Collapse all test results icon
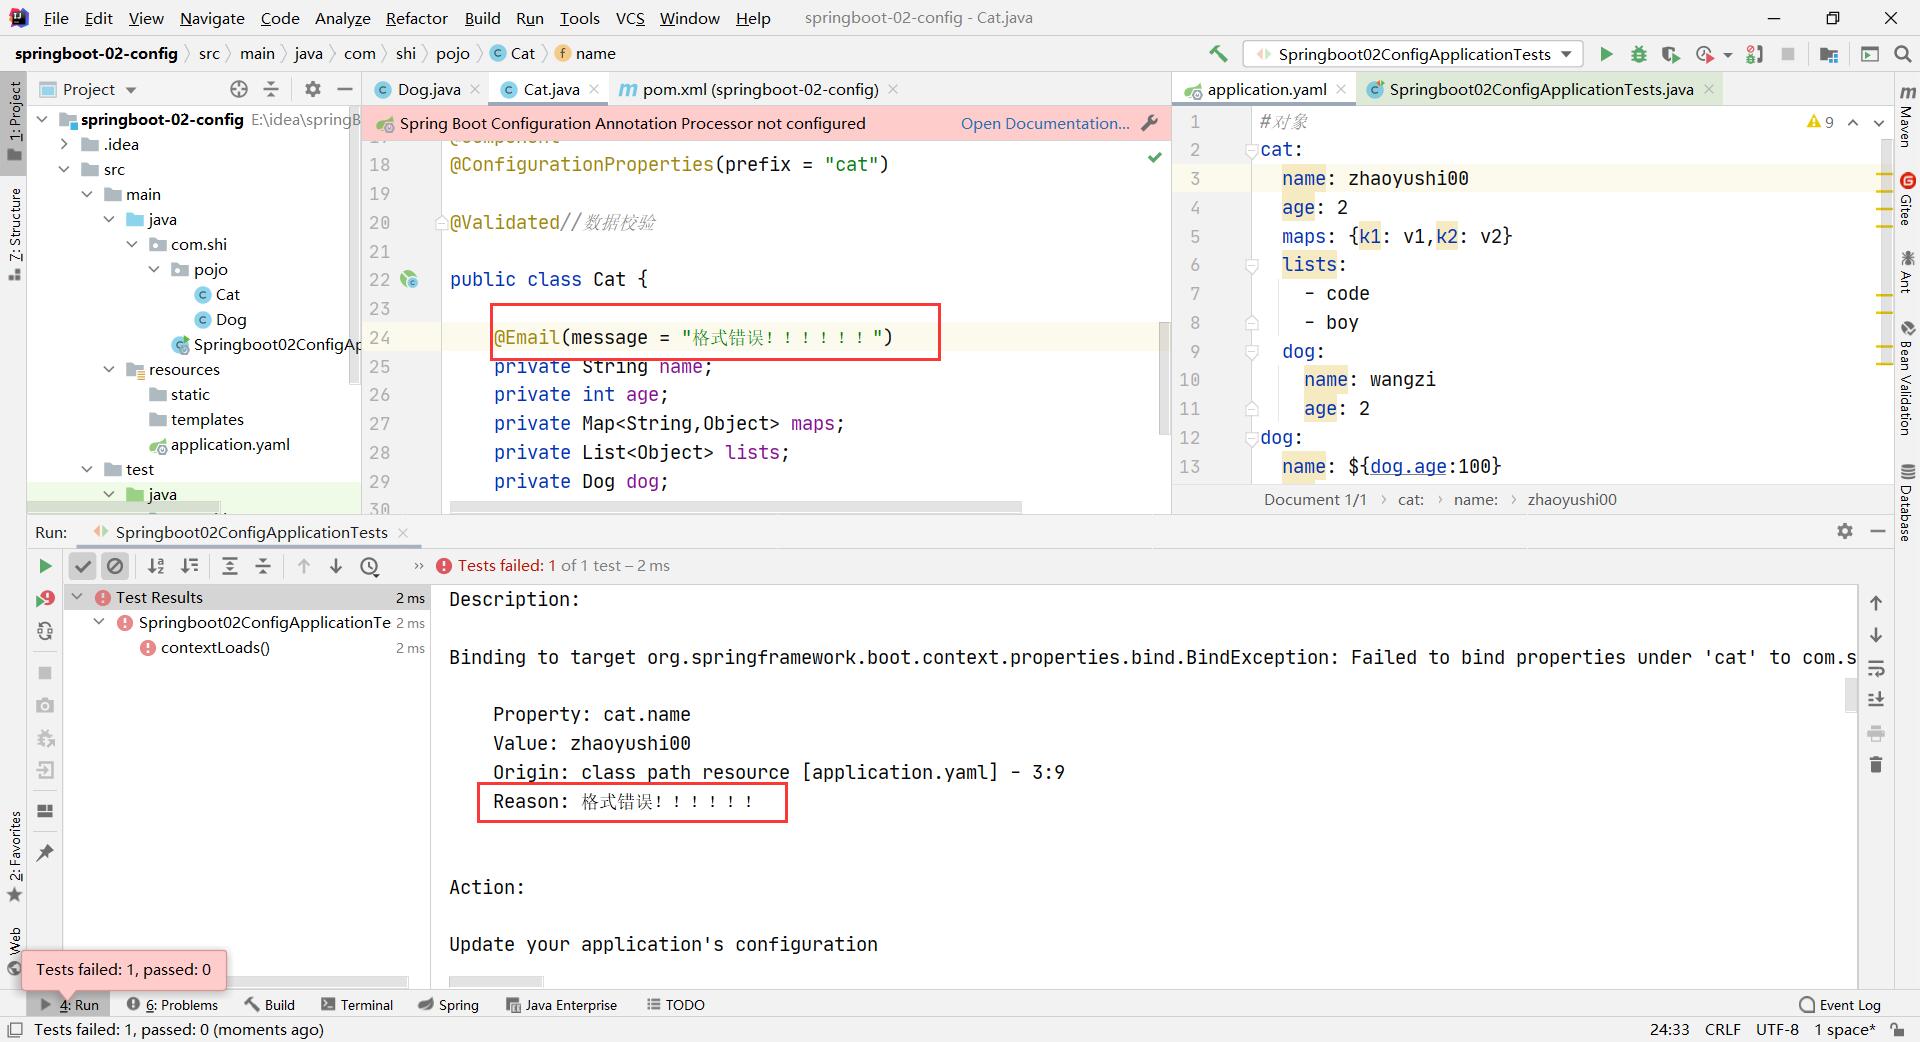 coord(263,566)
